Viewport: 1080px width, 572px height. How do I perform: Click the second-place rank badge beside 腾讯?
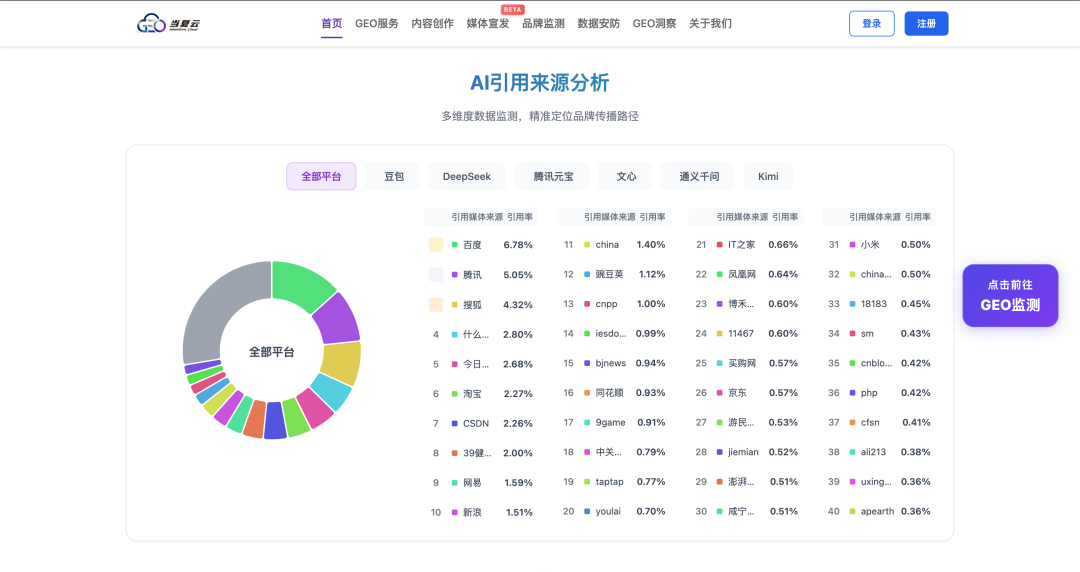pos(436,275)
